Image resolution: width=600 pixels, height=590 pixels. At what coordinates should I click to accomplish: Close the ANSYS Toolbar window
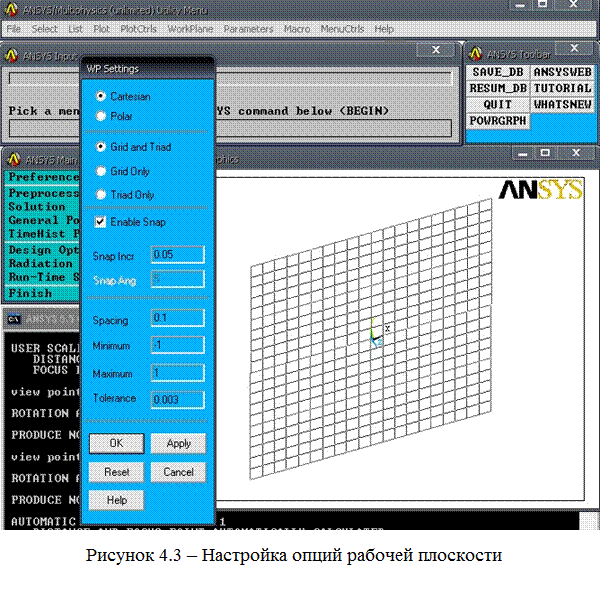(574, 49)
